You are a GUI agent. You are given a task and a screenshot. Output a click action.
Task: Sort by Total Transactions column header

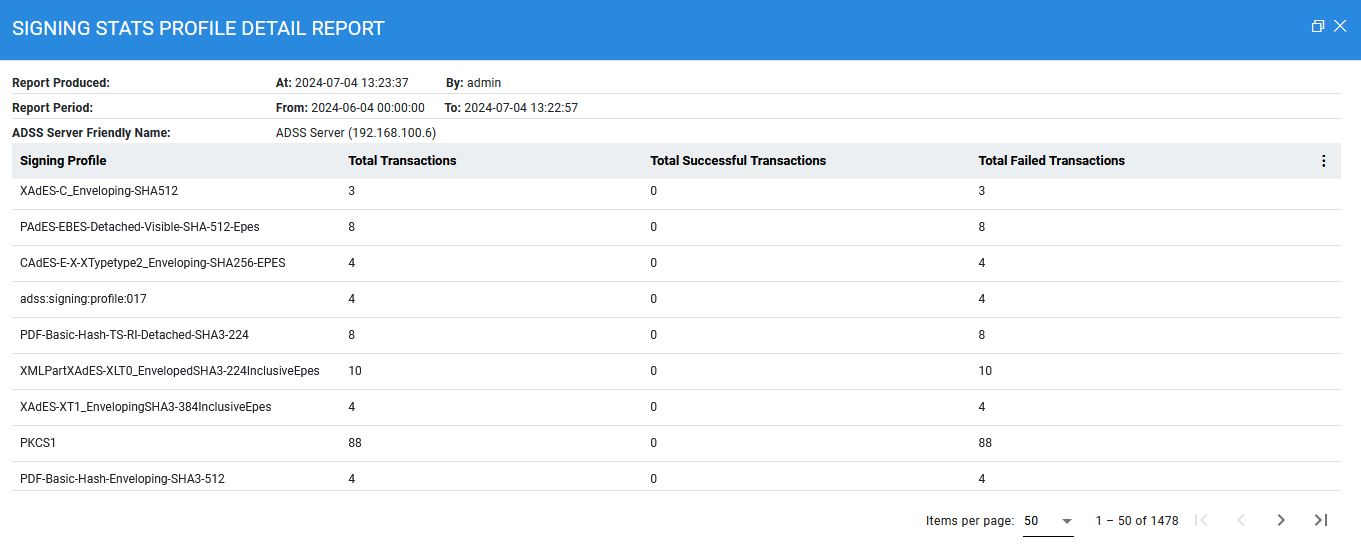pyautogui.click(x=402, y=161)
